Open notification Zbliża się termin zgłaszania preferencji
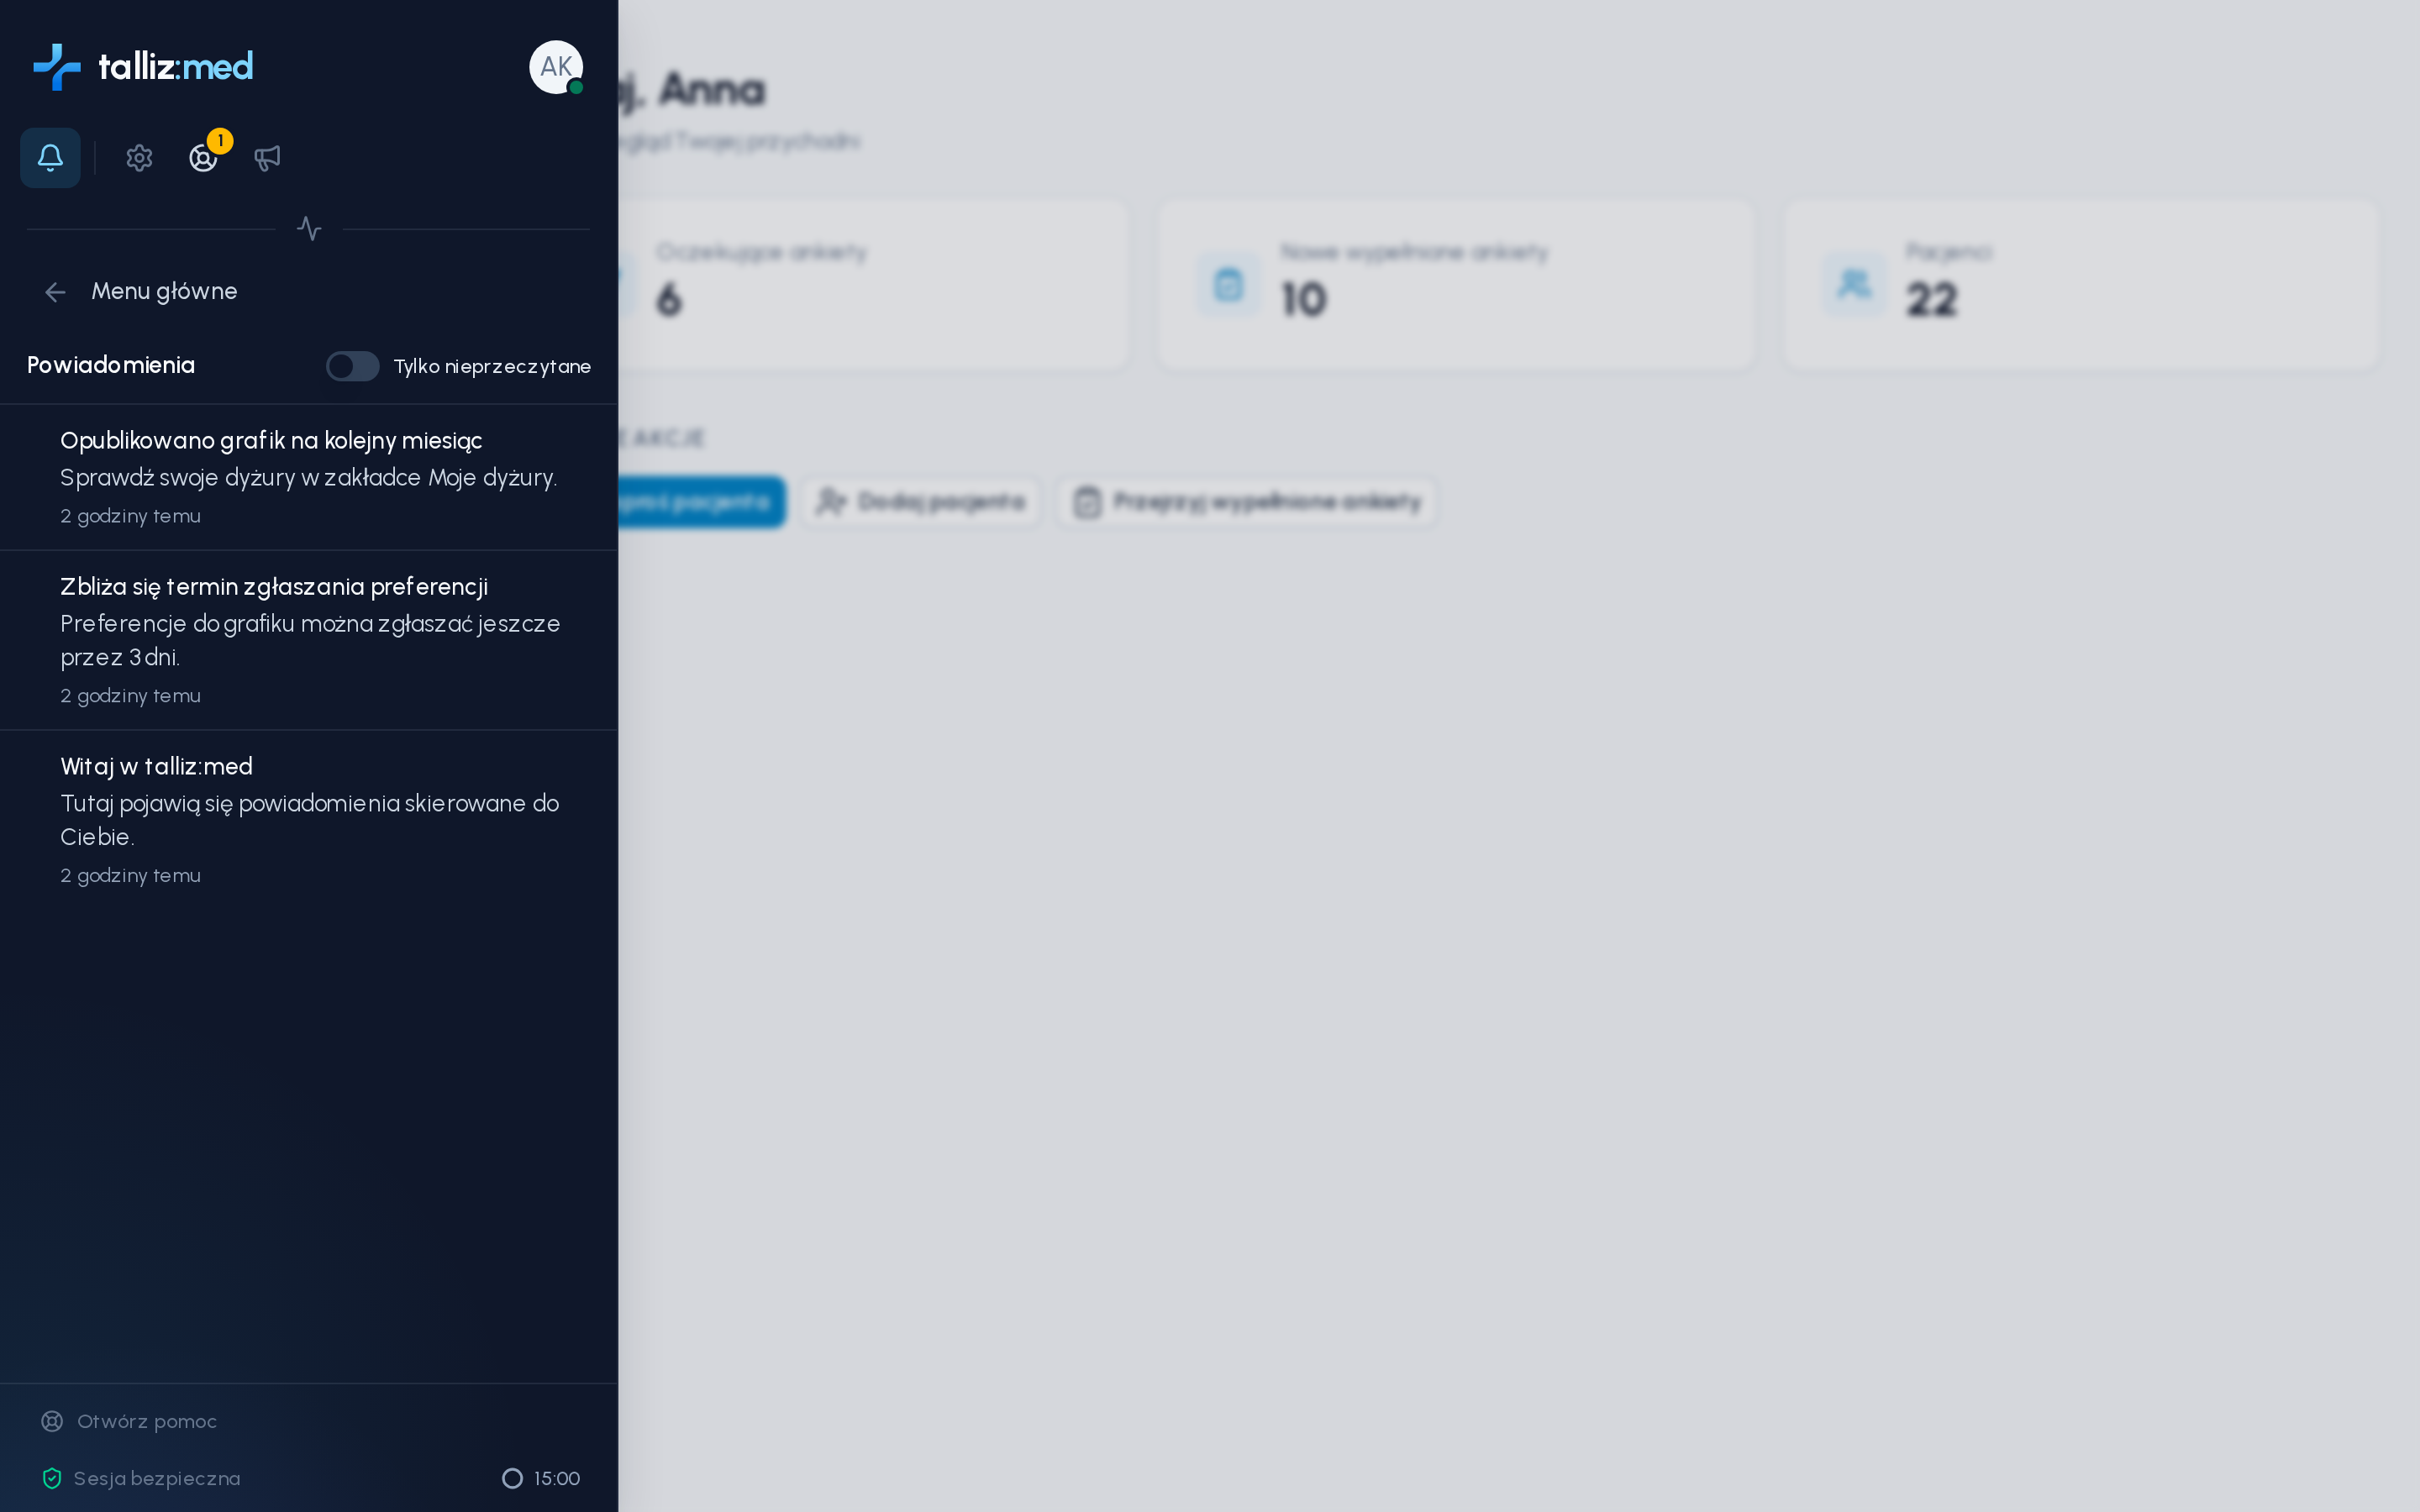 (309, 640)
